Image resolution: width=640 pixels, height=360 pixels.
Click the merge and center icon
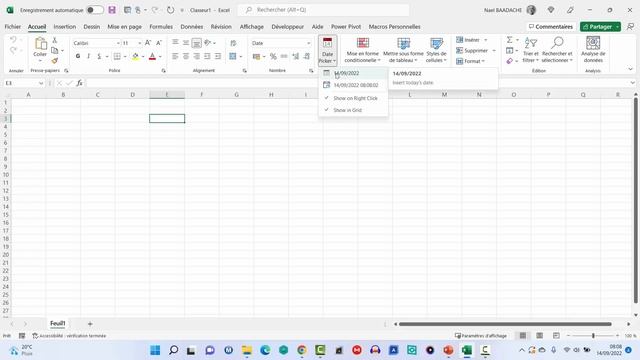233,56
